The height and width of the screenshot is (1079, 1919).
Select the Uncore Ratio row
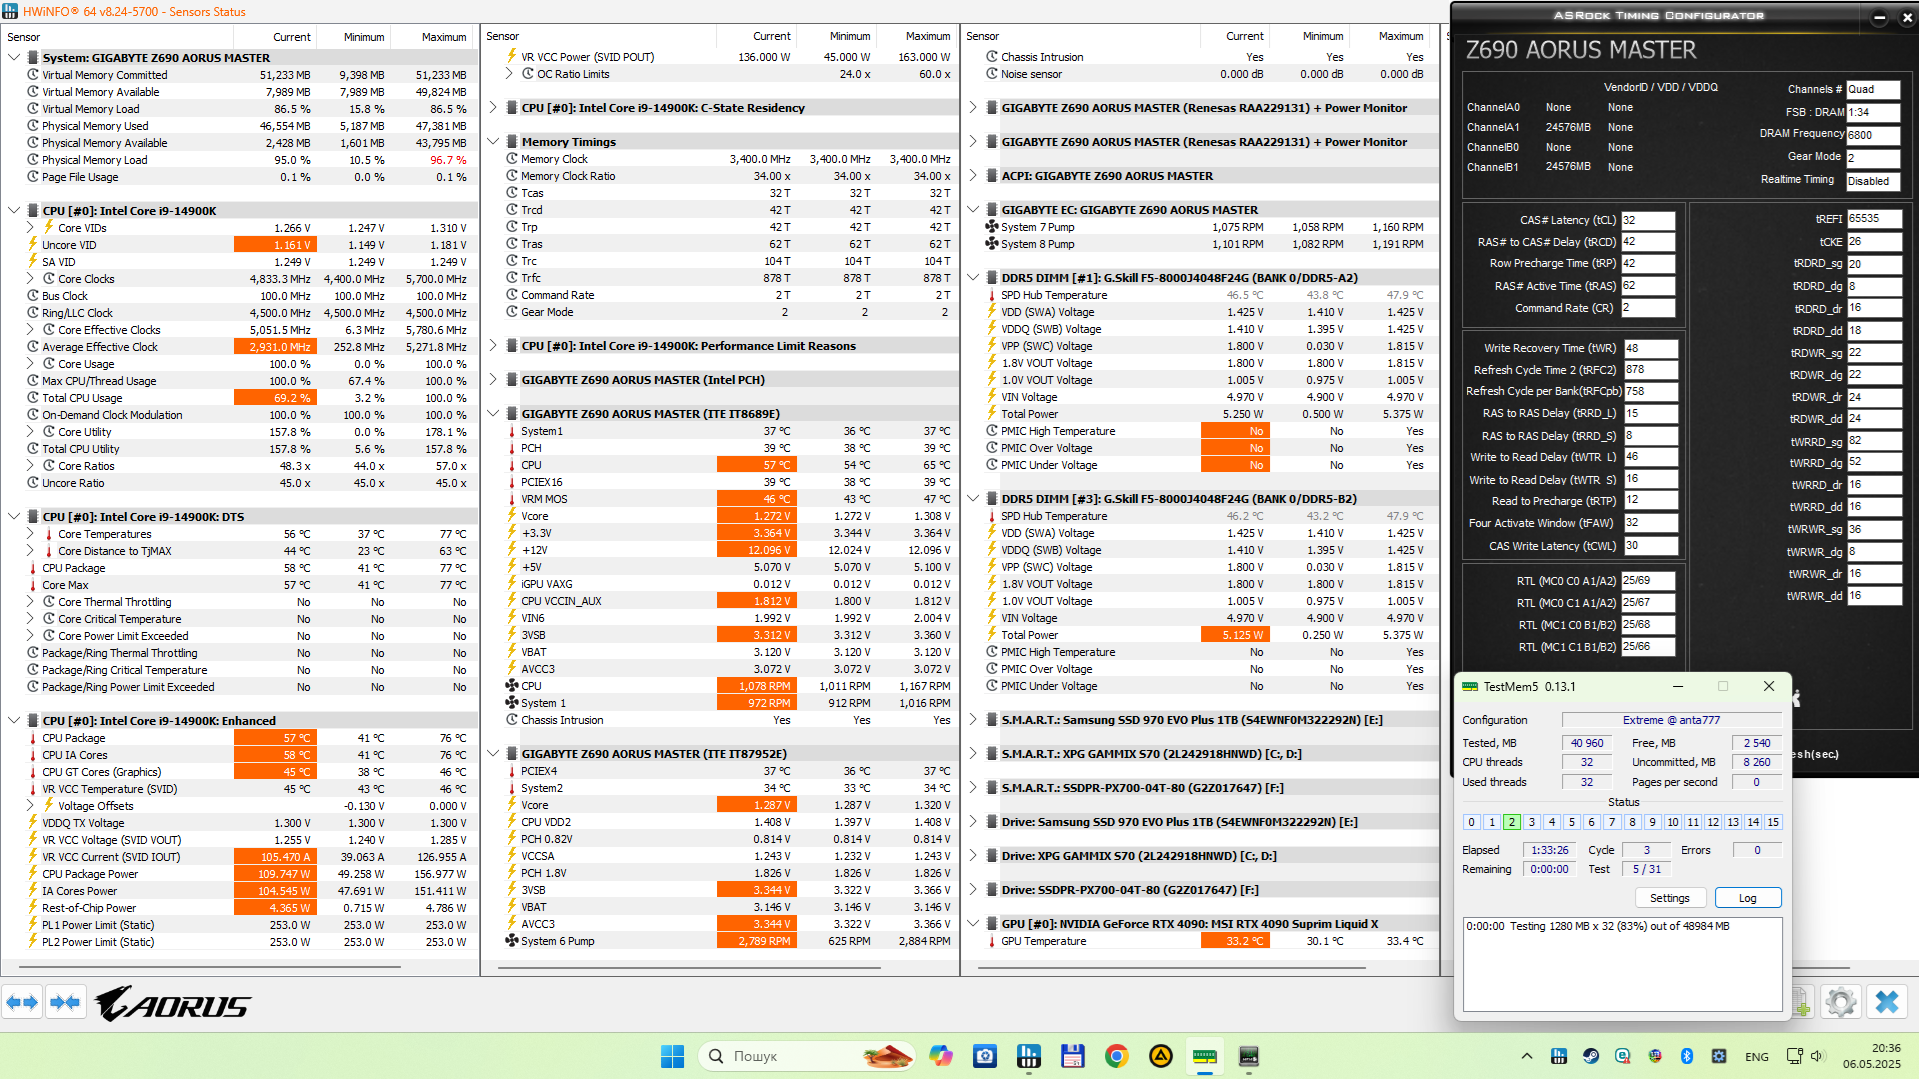tap(240, 483)
